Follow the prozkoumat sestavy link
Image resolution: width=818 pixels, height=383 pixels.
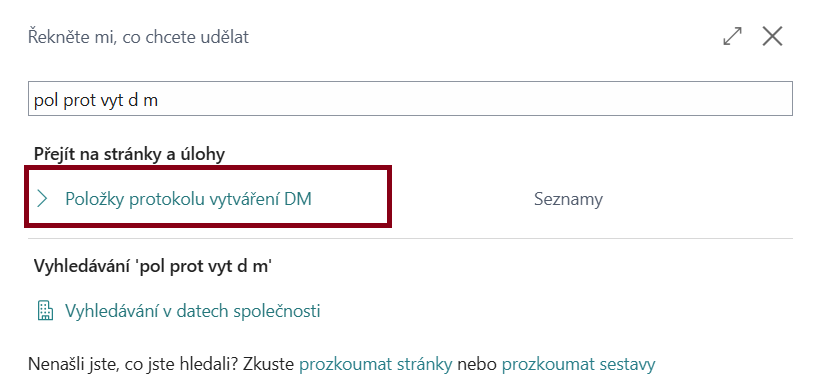578,364
